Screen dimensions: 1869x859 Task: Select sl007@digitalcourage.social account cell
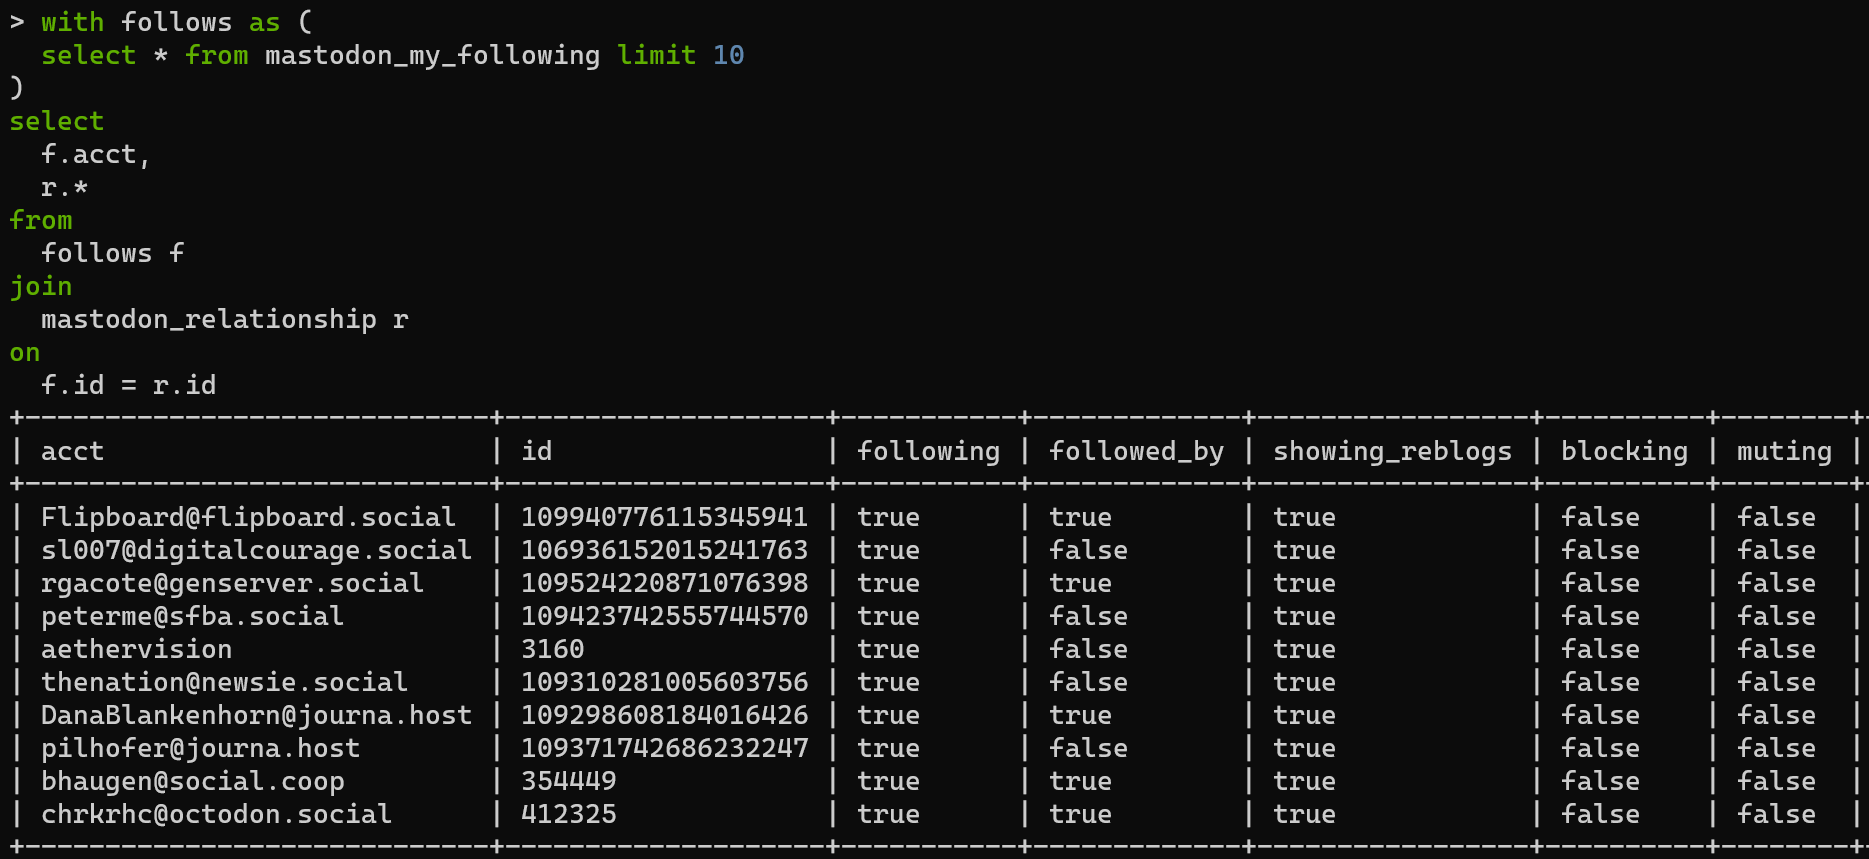point(256,550)
